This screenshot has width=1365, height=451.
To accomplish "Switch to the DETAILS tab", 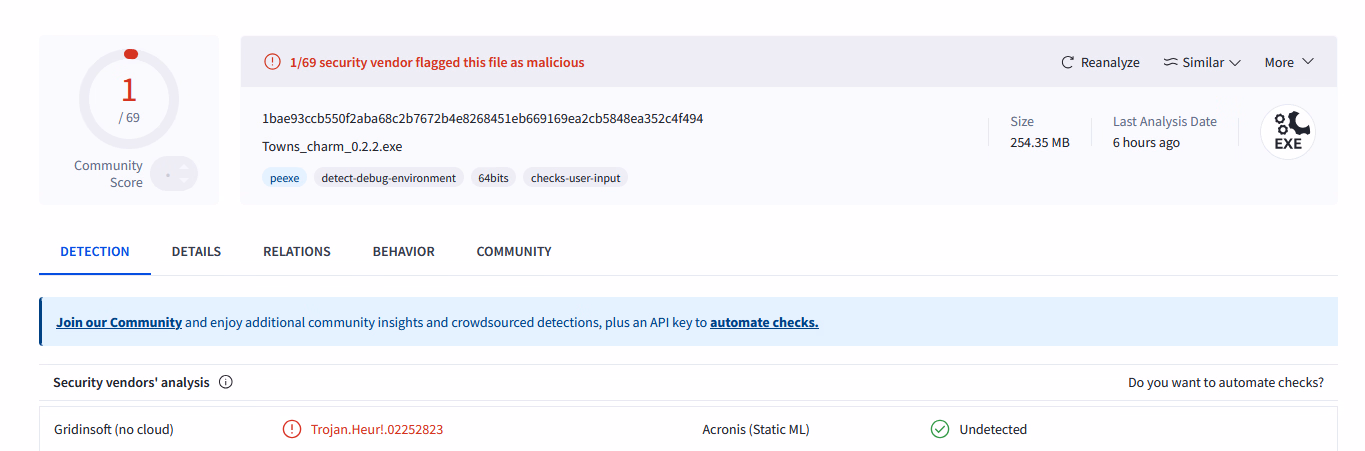I will (x=196, y=252).
